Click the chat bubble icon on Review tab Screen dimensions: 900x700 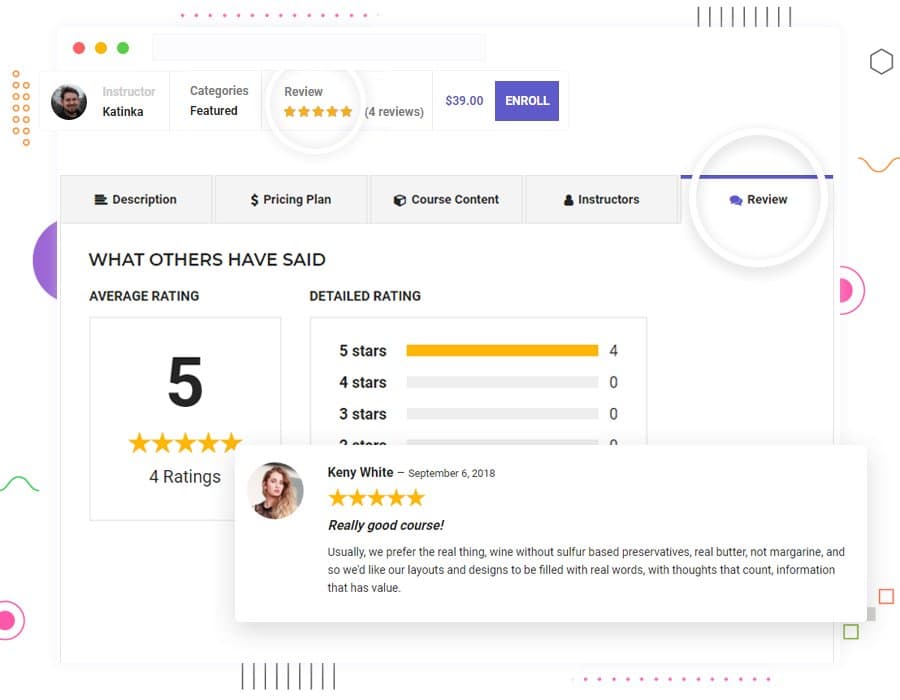(736, 200)
